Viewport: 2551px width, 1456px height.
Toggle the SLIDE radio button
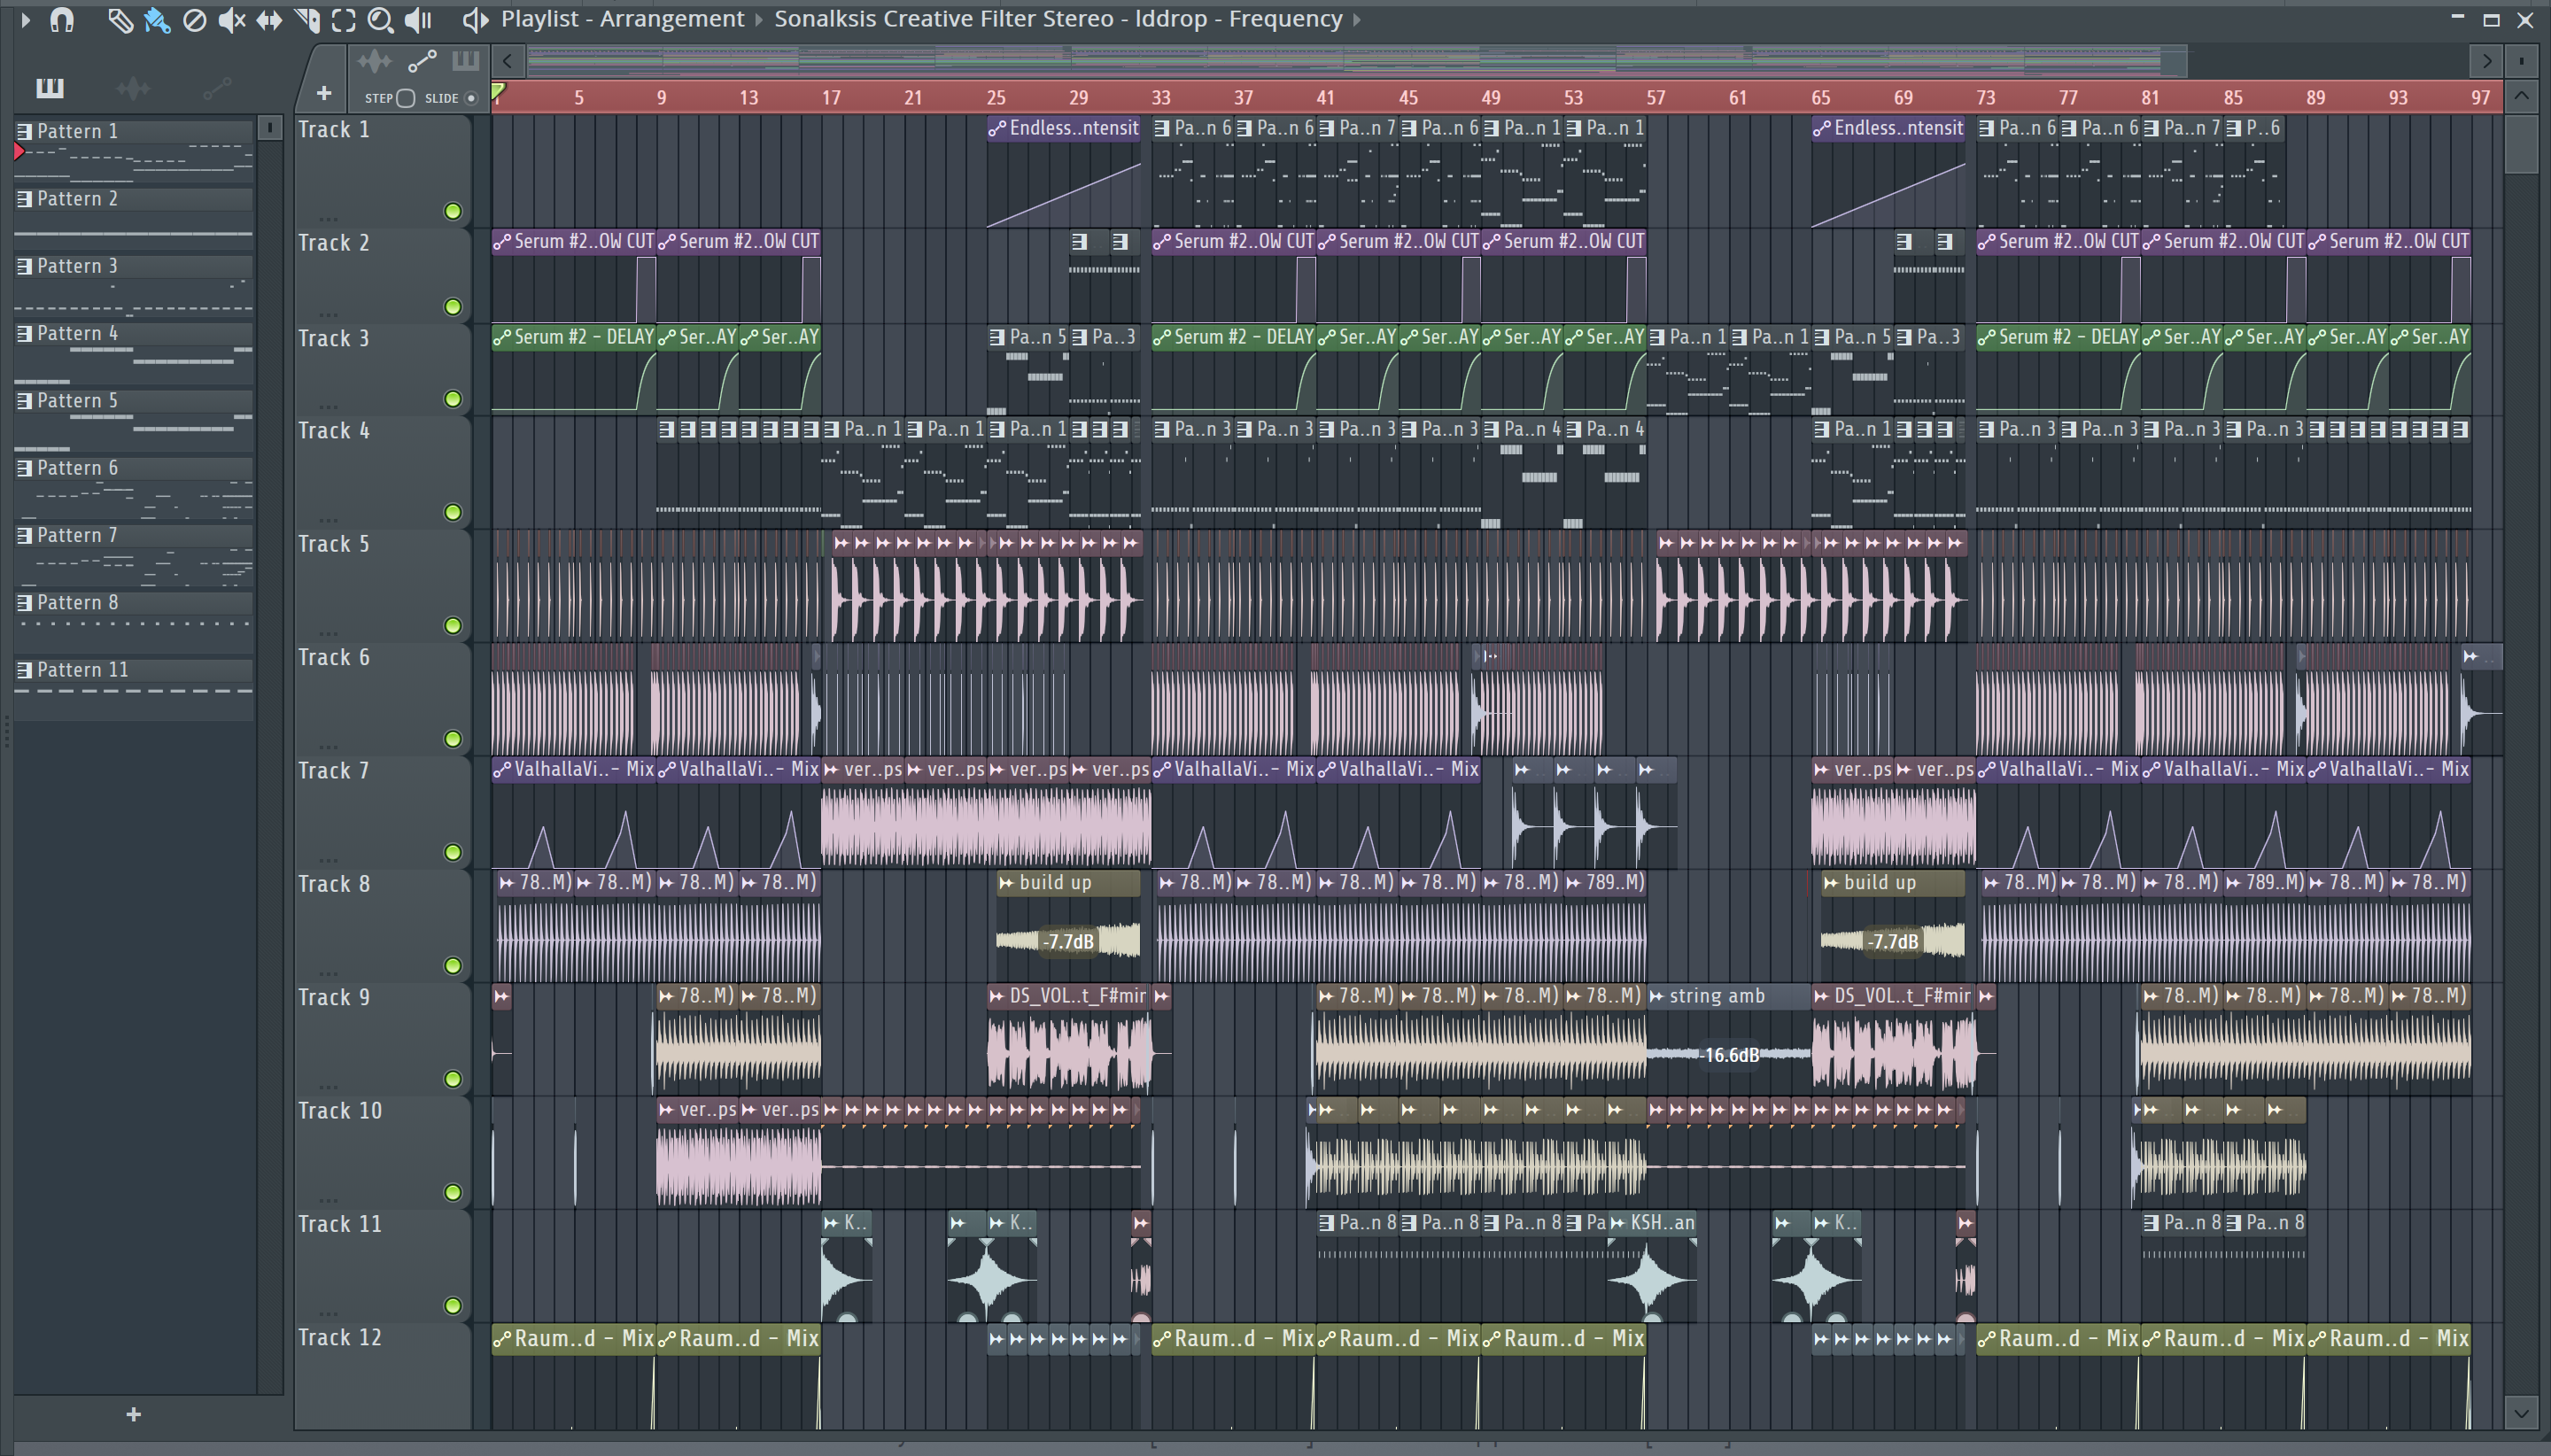(x=471, y=98)
